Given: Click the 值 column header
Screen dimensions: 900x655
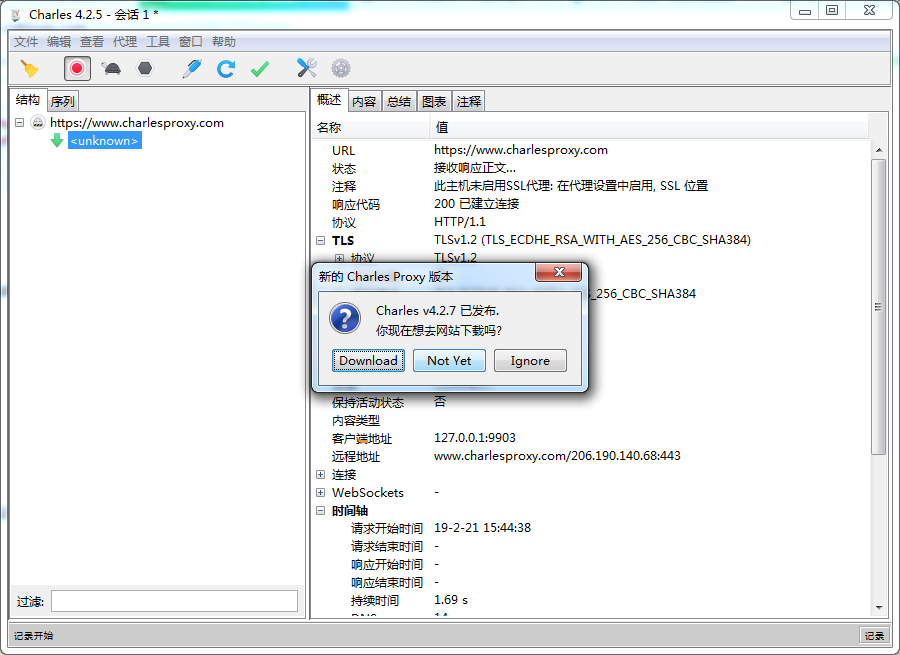Looking at the screenshot, I should pyautogui.click(x=649, y=127).
